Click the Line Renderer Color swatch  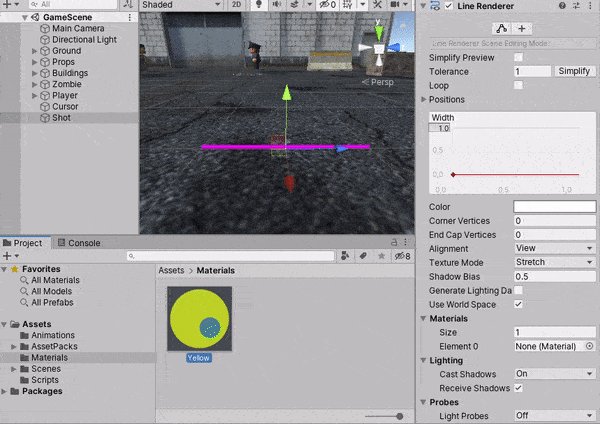click(x=555, y=207)
